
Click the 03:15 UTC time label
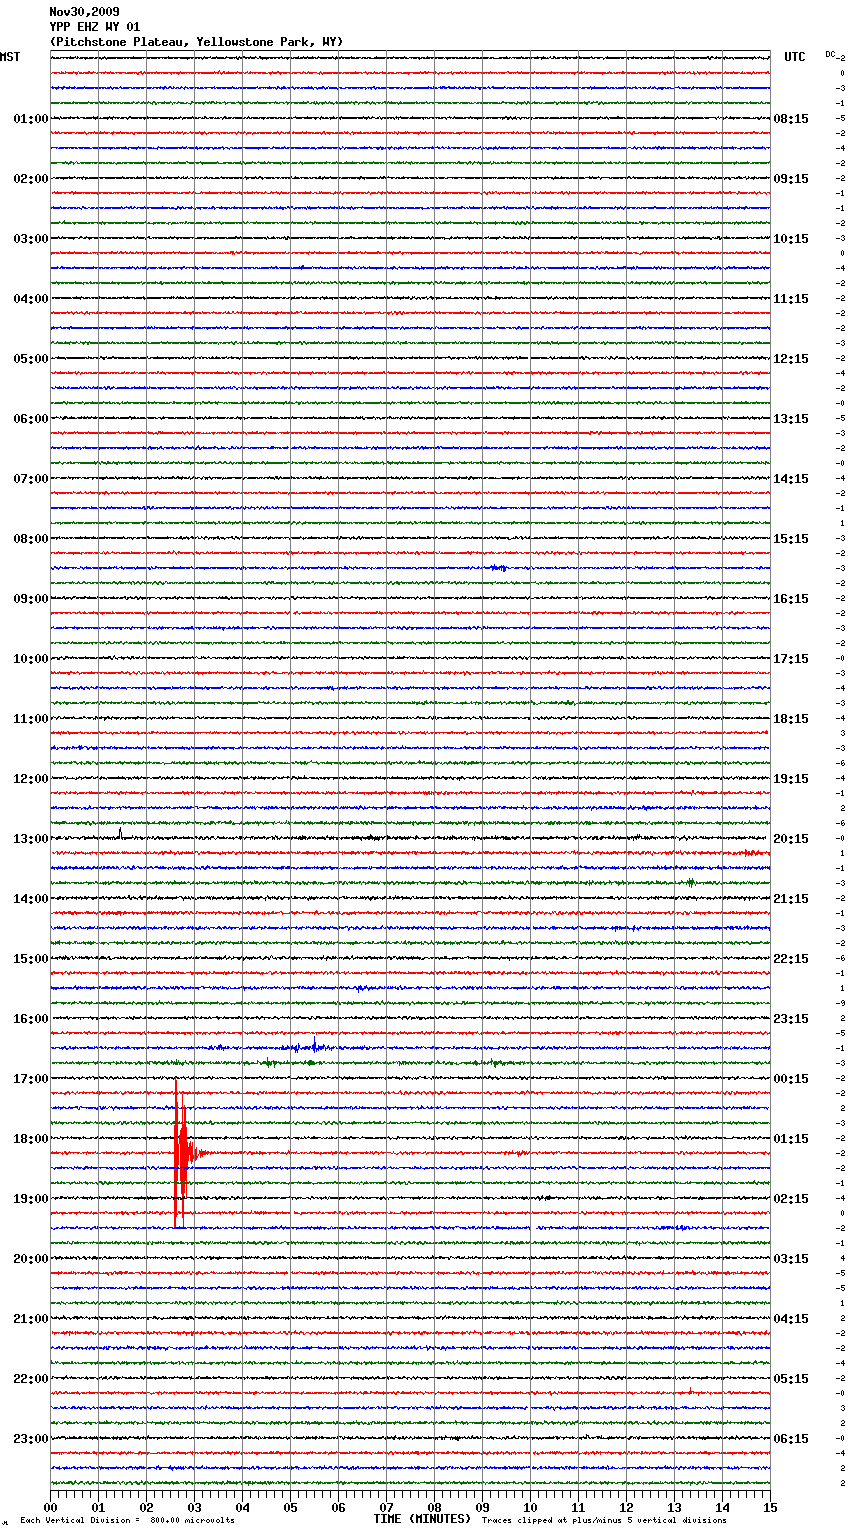(791, 1259)
